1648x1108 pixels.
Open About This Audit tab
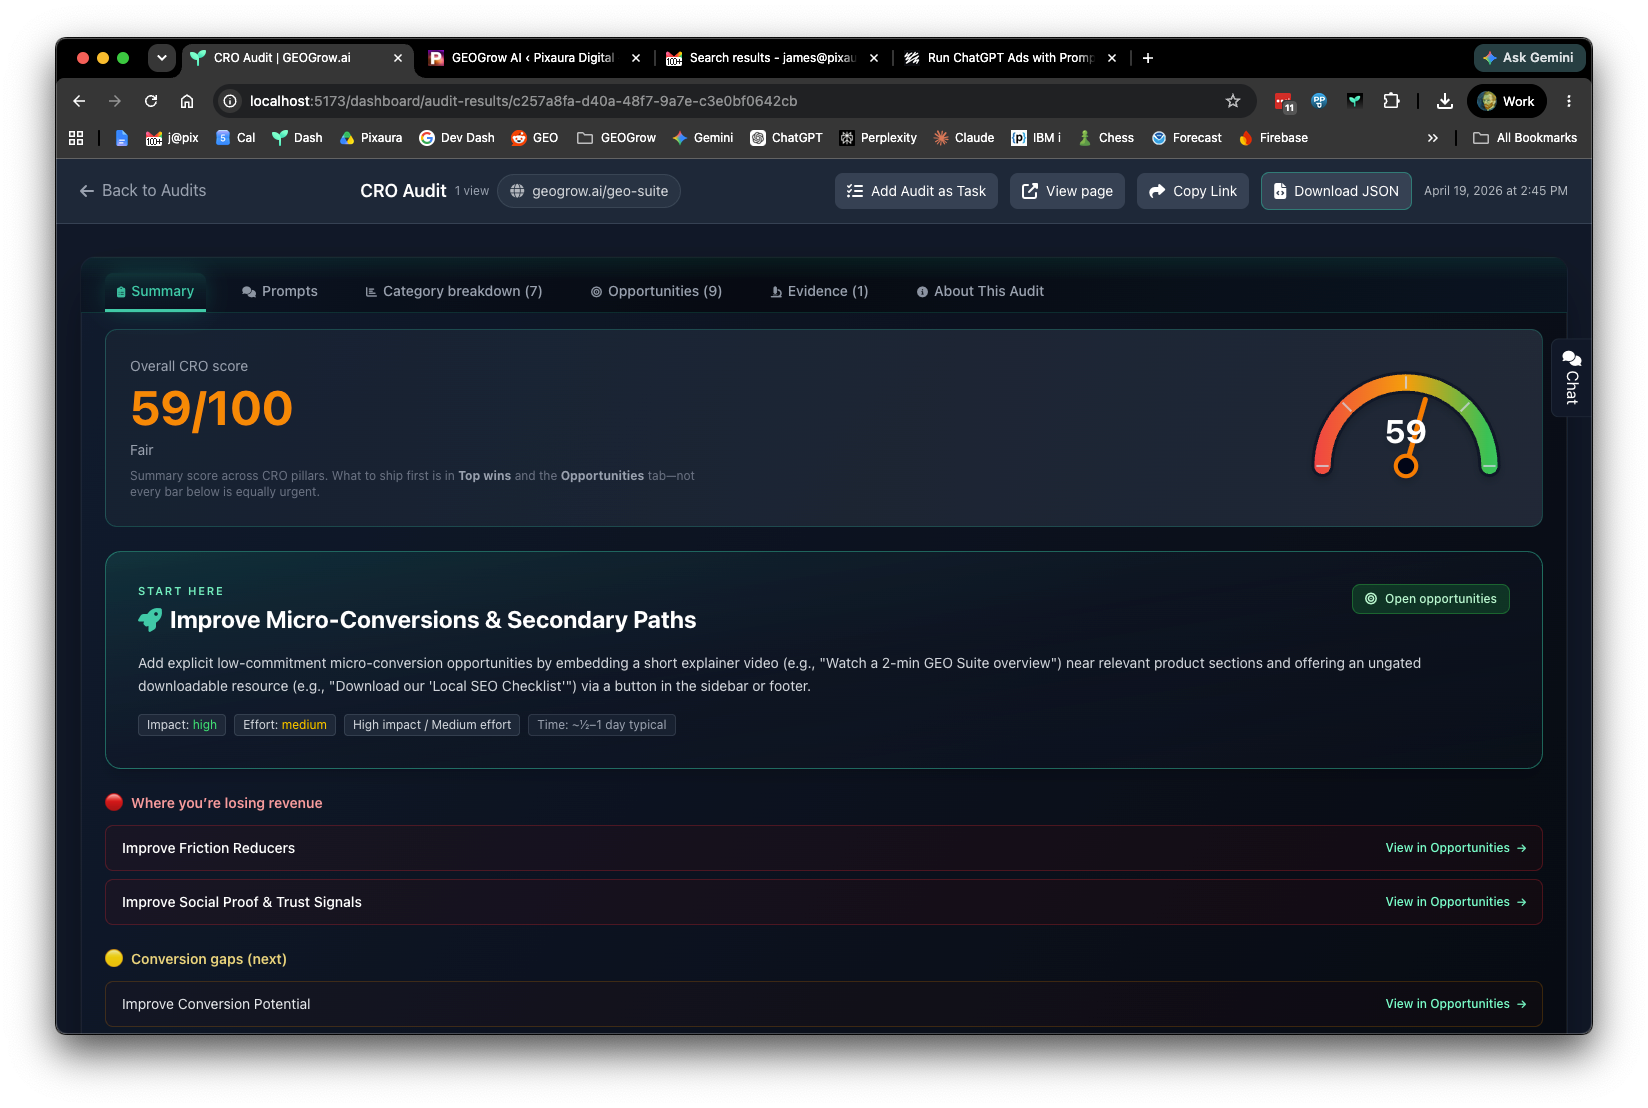tap(980, 291)
